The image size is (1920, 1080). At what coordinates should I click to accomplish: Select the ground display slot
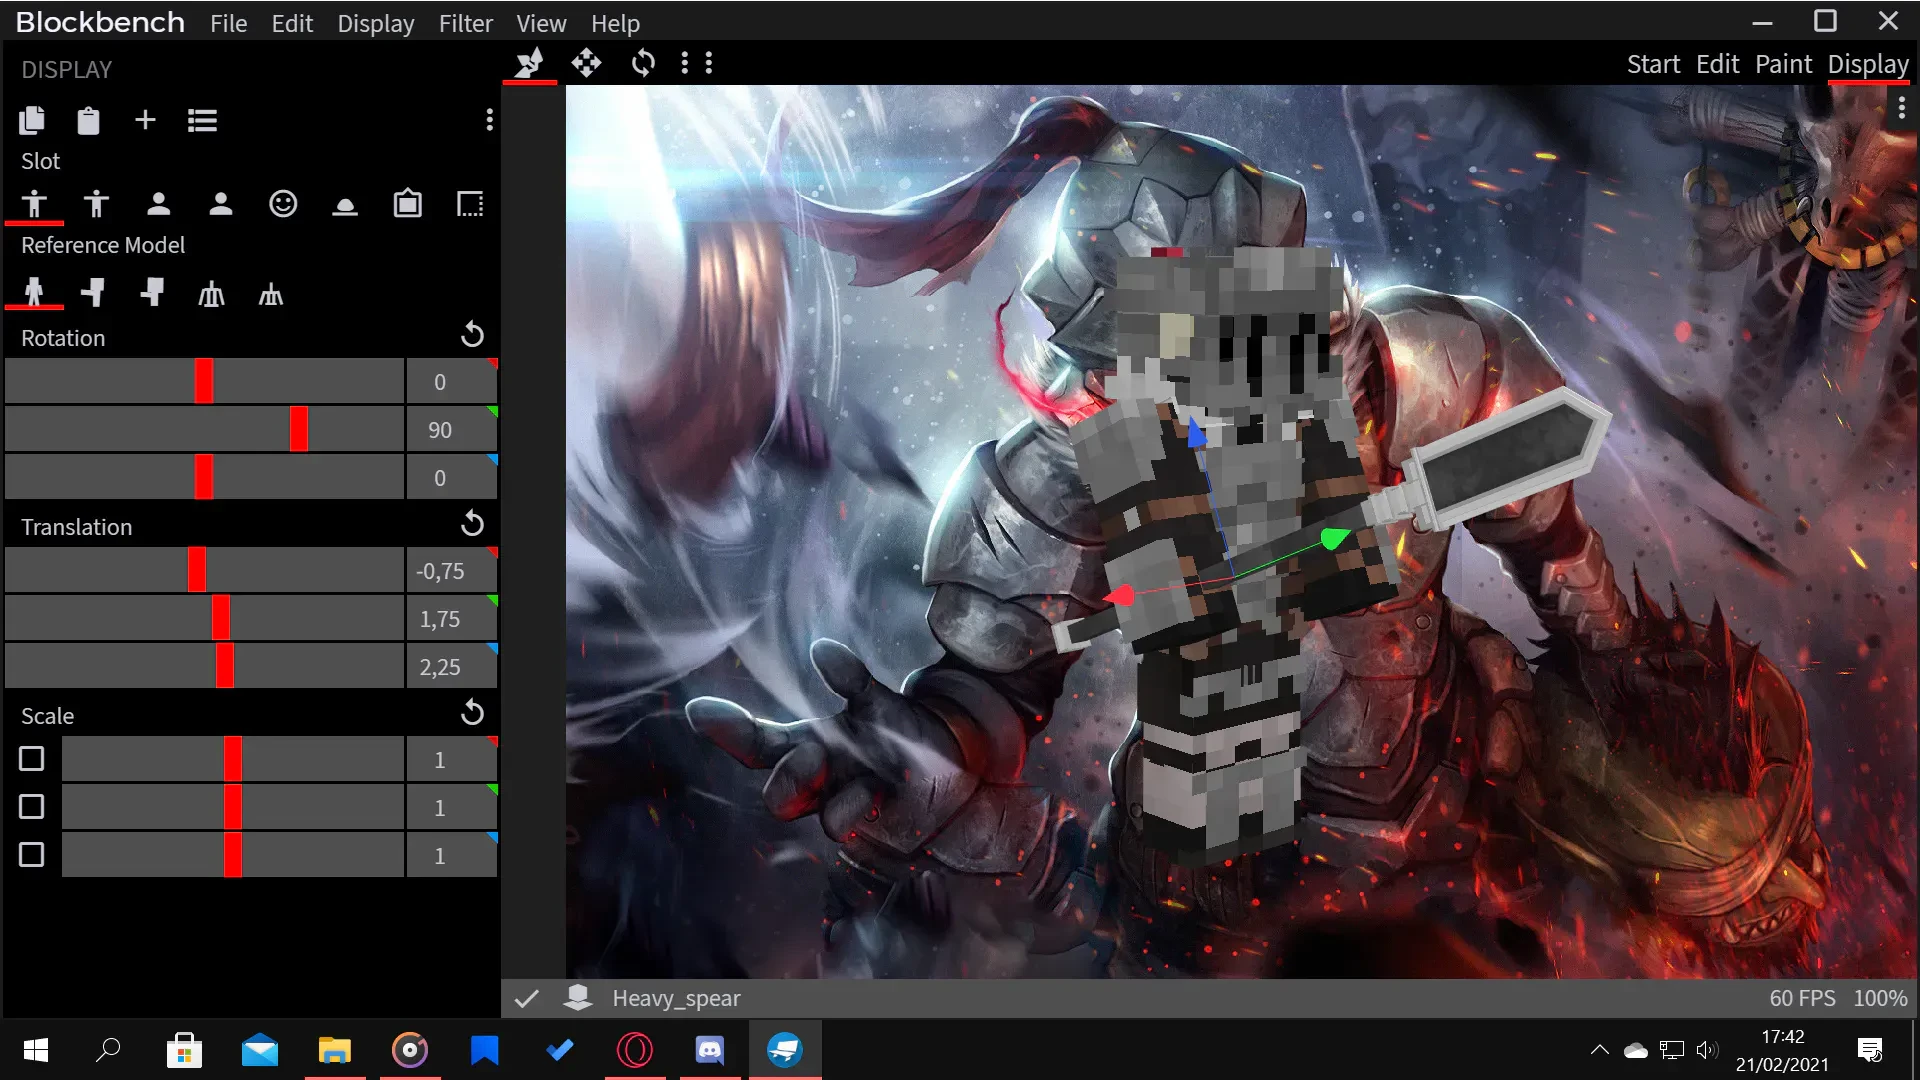[x=345, y=206]
